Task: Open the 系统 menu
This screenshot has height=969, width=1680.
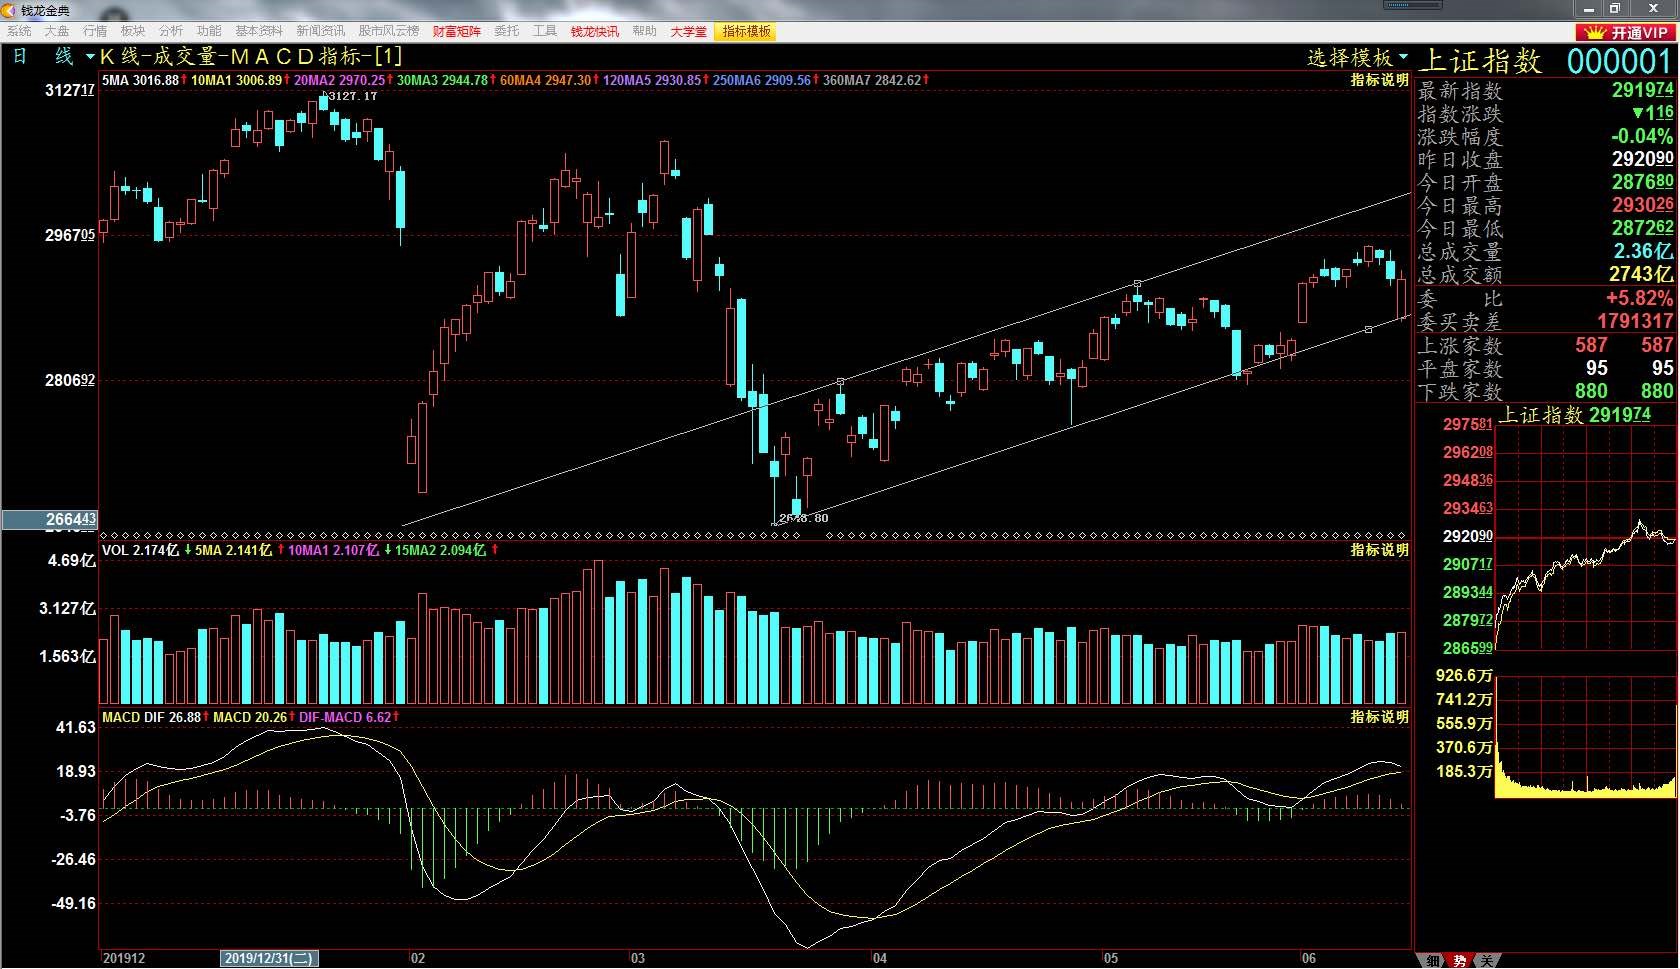Action: 19,32
